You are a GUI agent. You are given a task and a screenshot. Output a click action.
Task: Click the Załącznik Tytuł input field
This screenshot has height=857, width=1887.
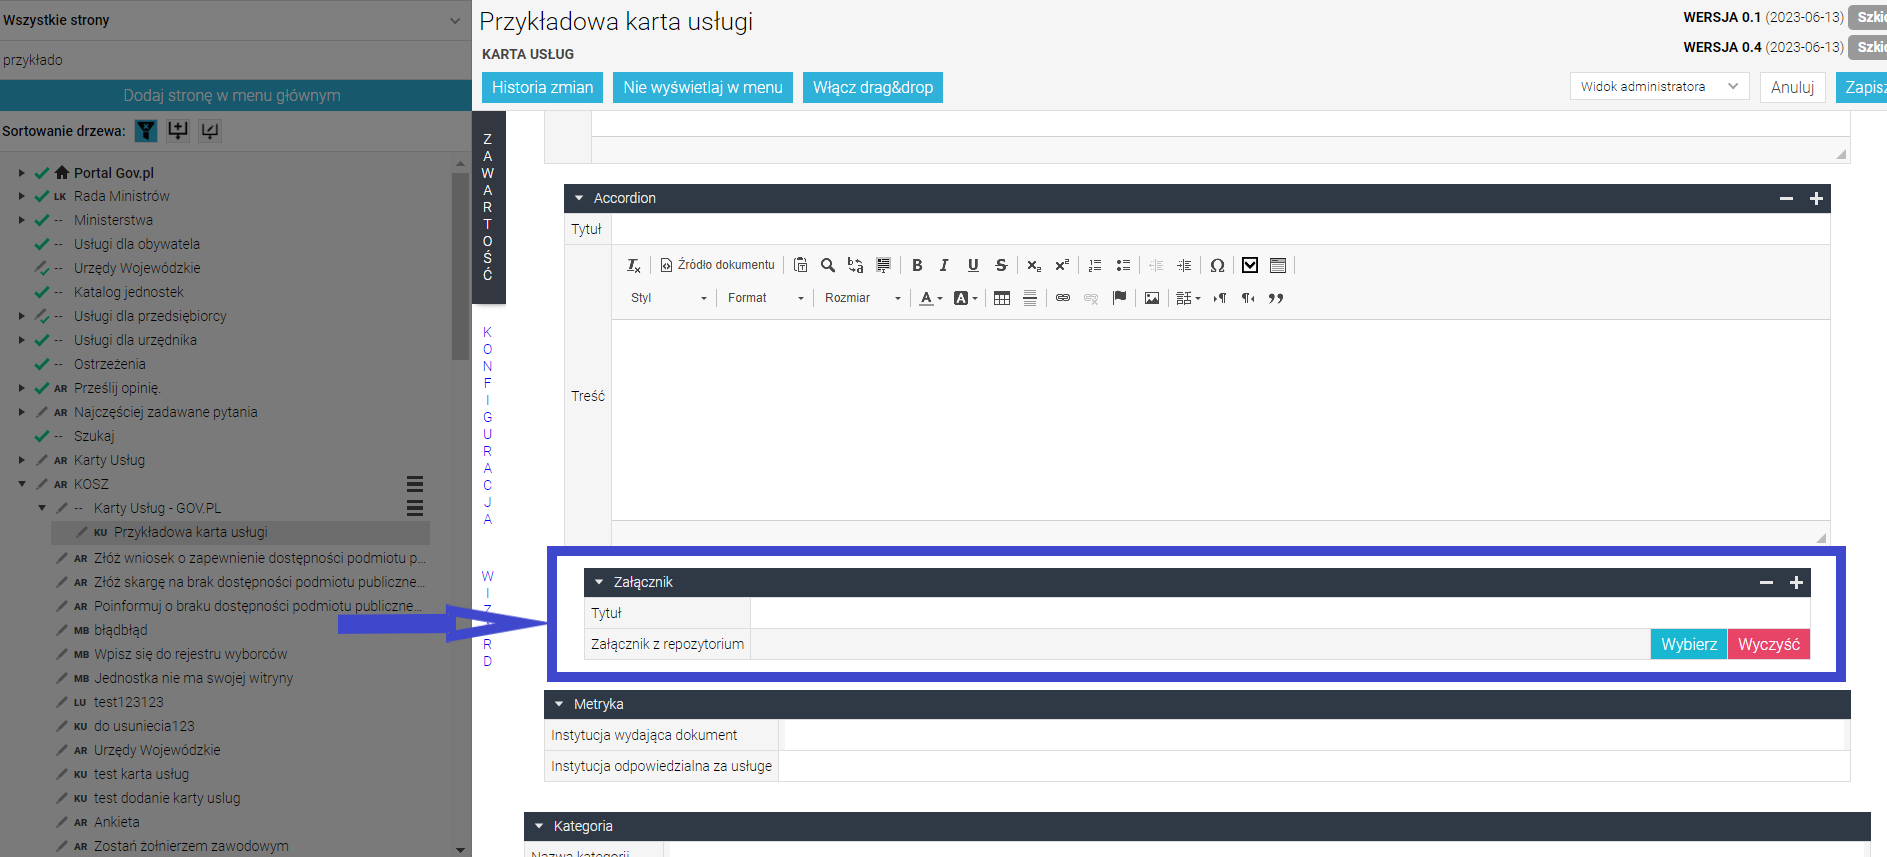pyautogui.click(x=1280, y=613)
